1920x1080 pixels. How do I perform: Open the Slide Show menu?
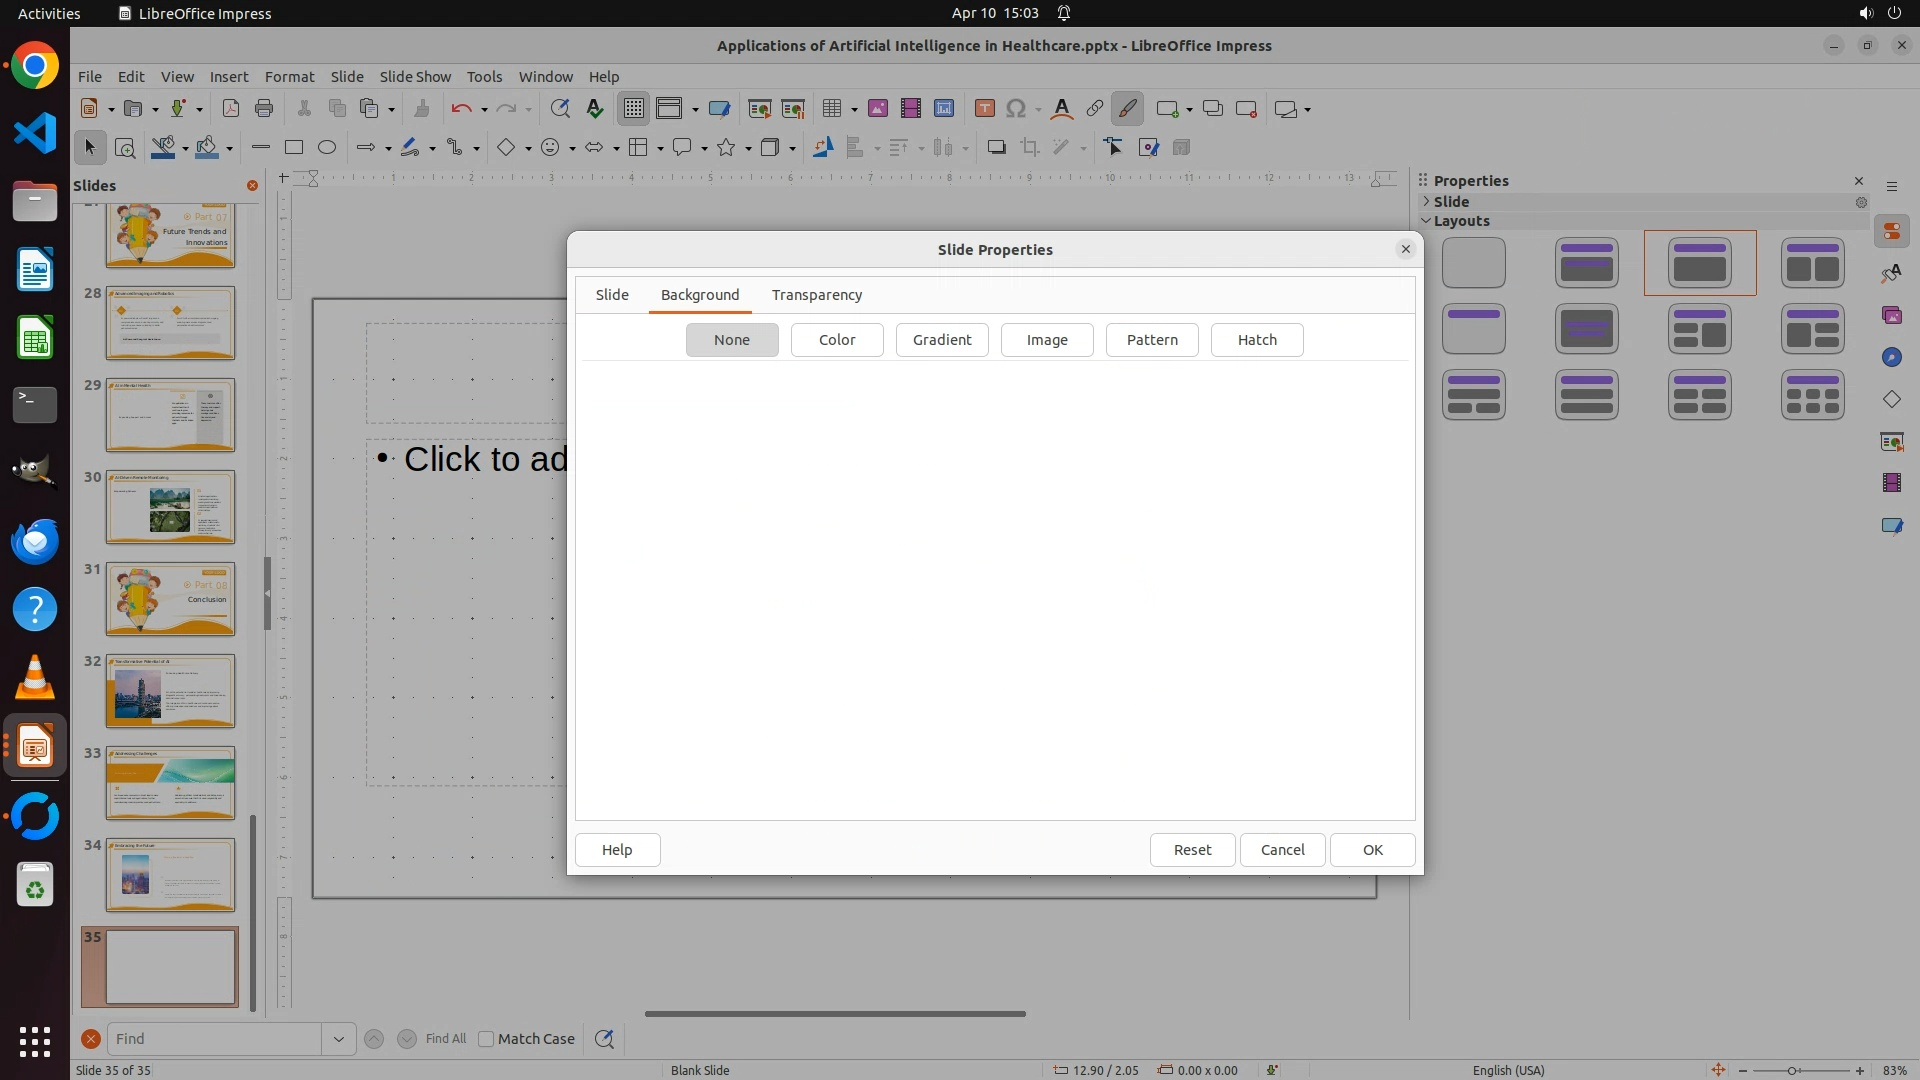pyautogui.click(x=415, y=77)
